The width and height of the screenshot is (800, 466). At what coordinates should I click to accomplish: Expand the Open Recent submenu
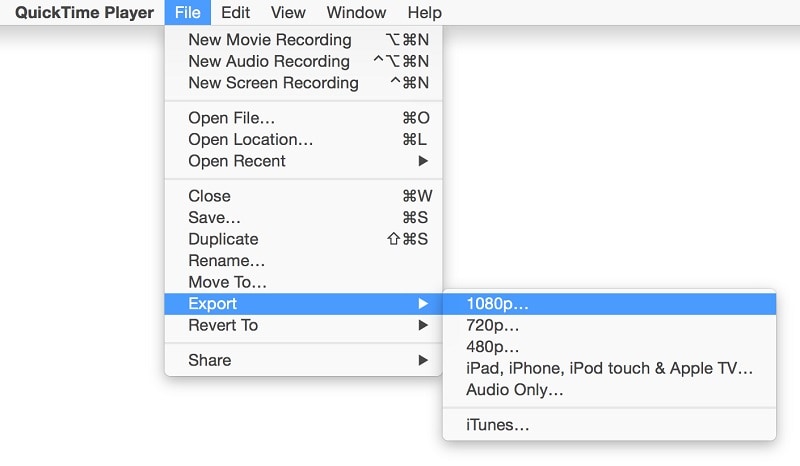(x=237, y=161)
